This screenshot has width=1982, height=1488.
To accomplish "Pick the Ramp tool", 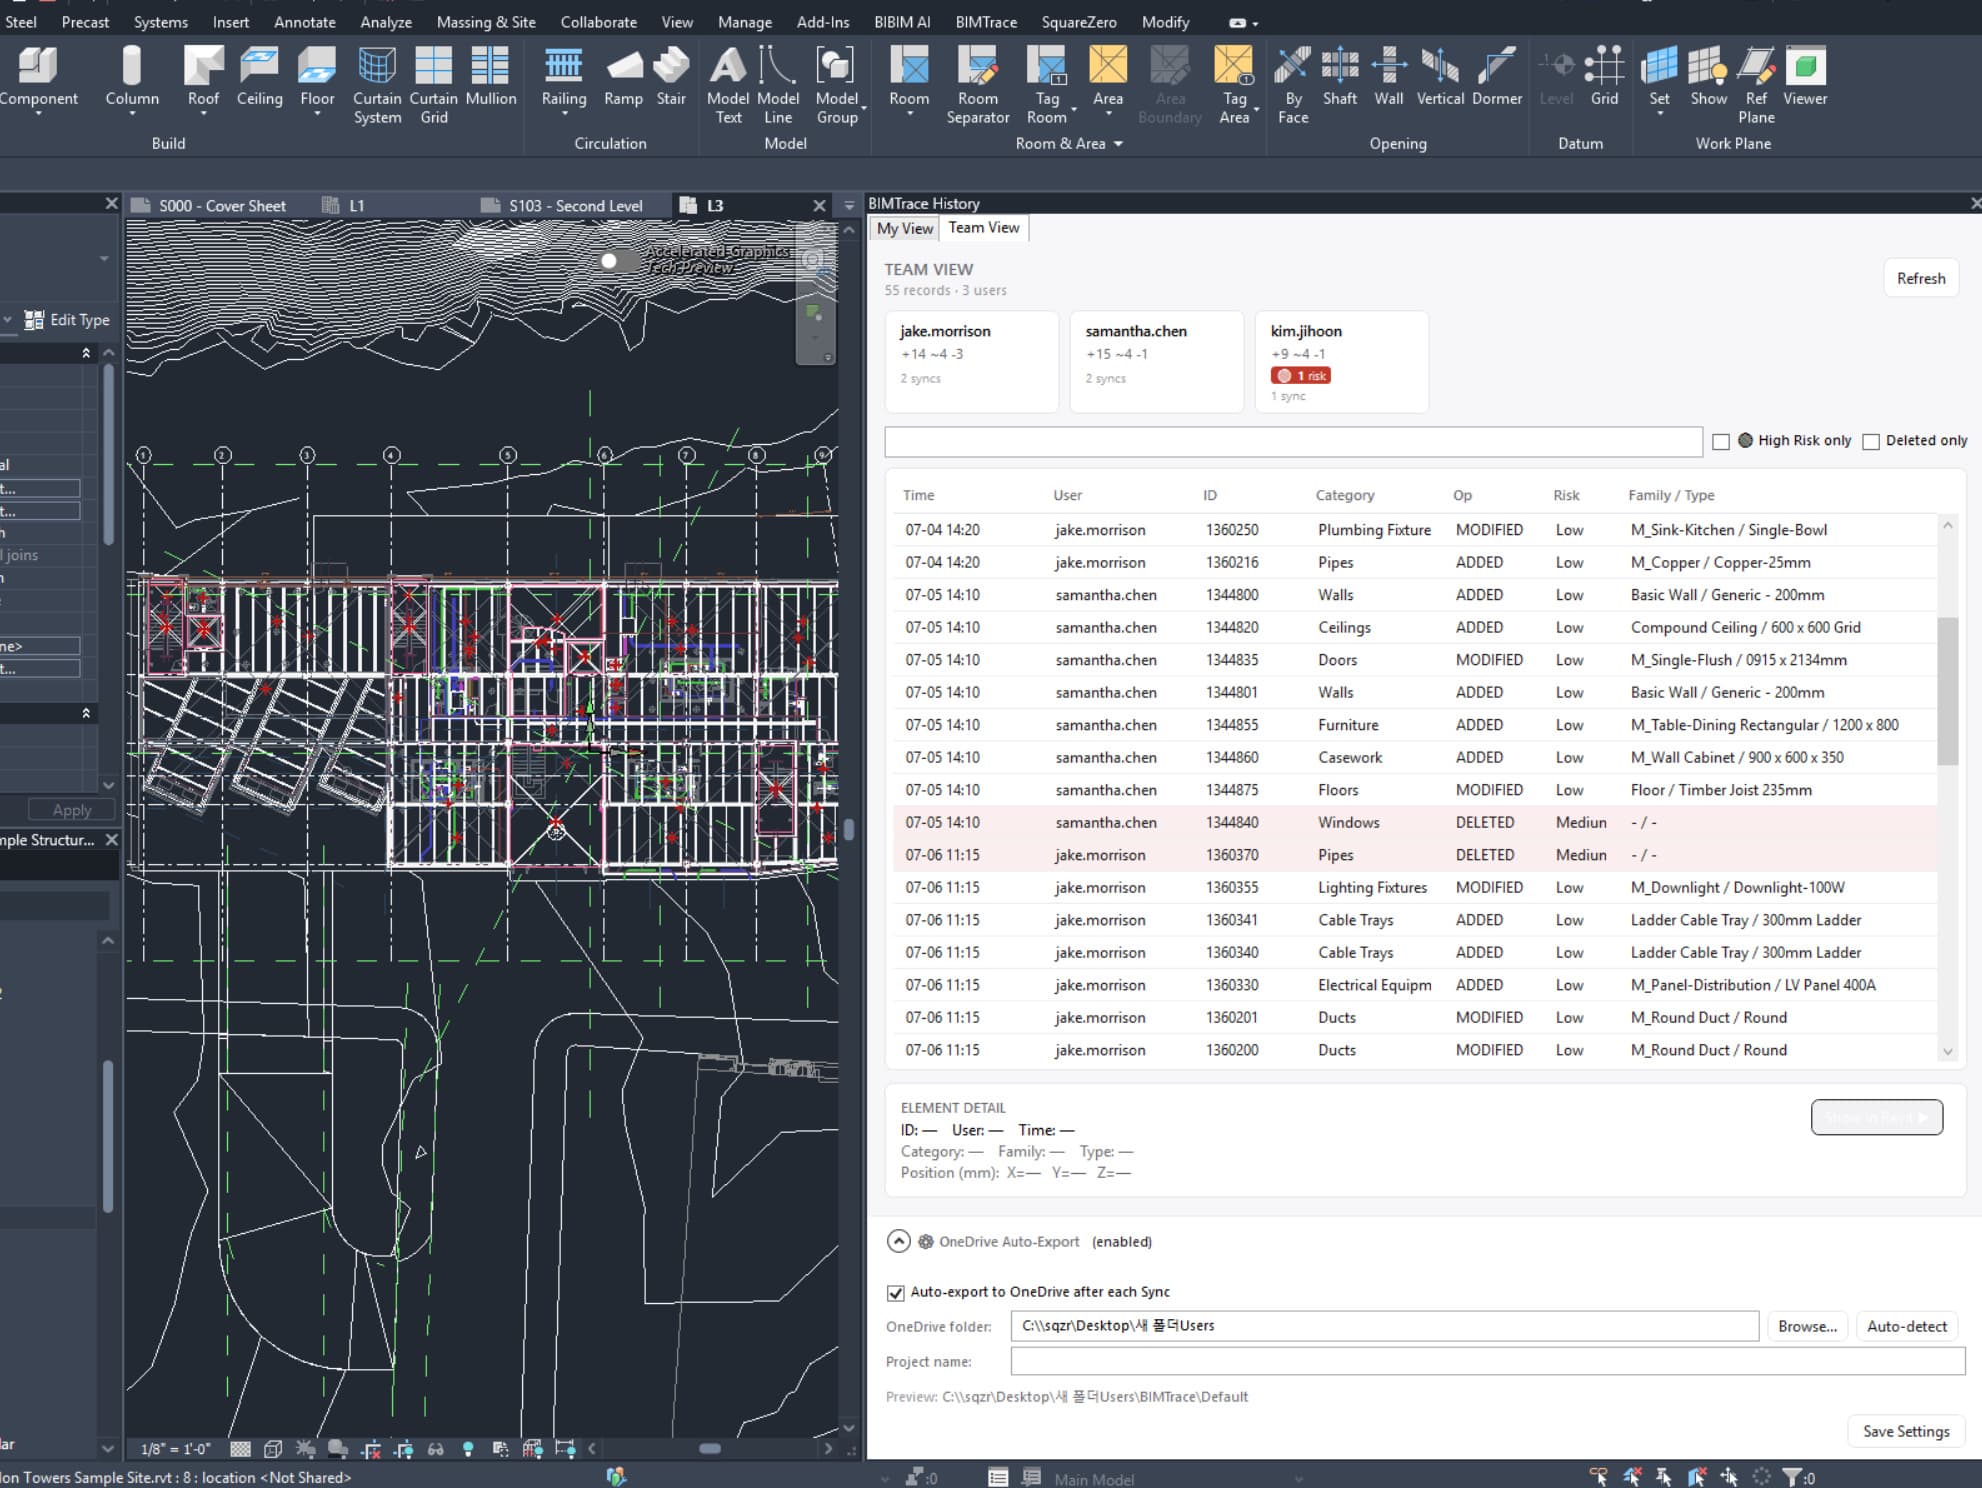I will (623, 78).
